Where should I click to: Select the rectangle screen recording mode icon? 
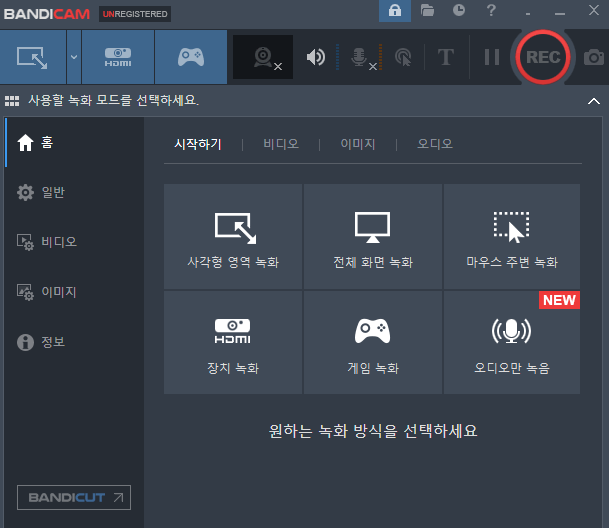[x=33, y=57]
